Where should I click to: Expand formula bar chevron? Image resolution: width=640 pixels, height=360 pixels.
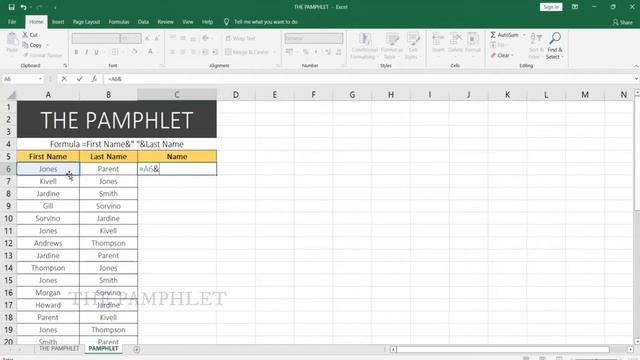[x=636, y=79]
